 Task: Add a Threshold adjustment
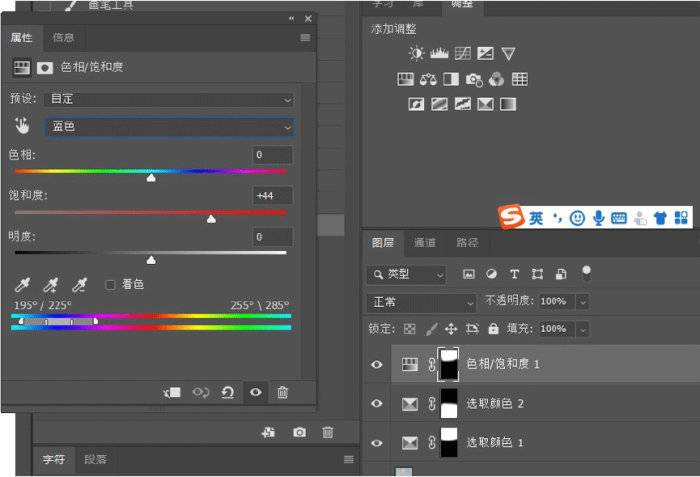coord(462,105)
